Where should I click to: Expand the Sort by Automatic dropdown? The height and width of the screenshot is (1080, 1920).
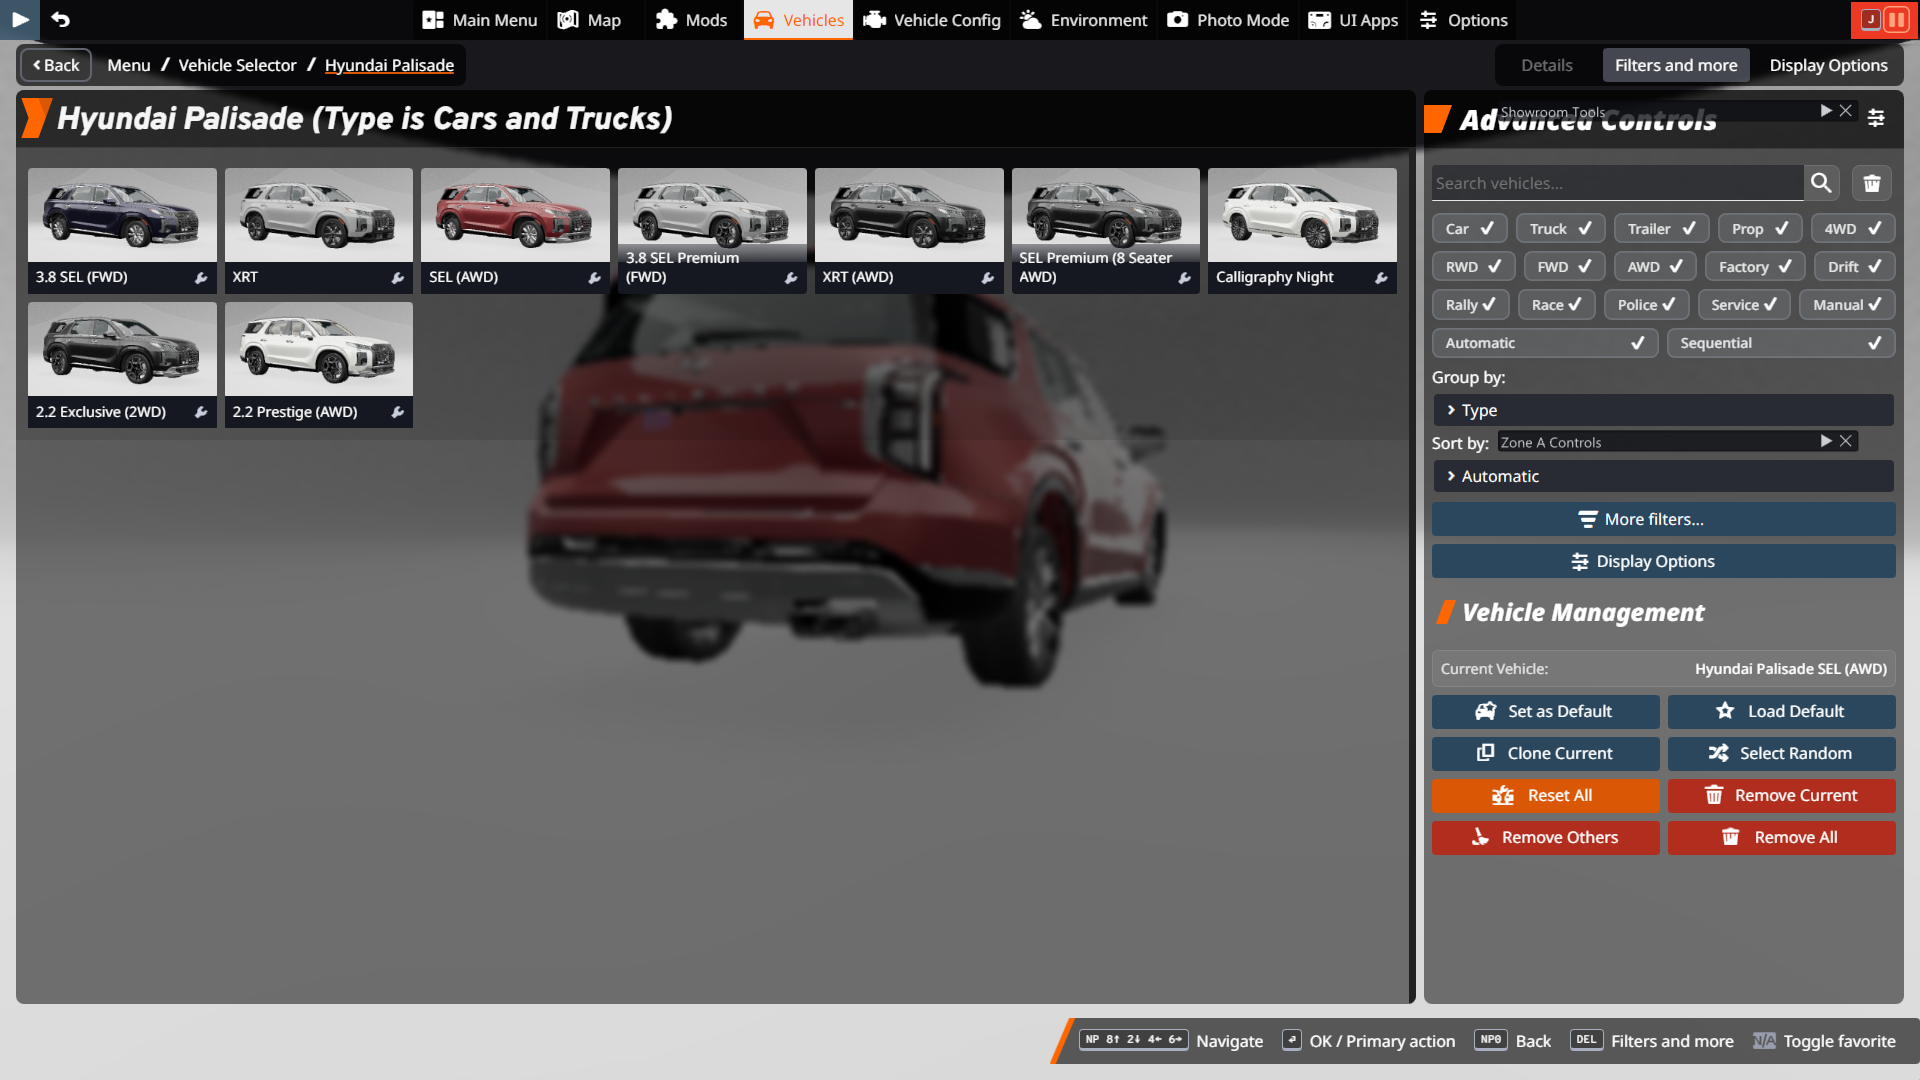(1663, 476)
